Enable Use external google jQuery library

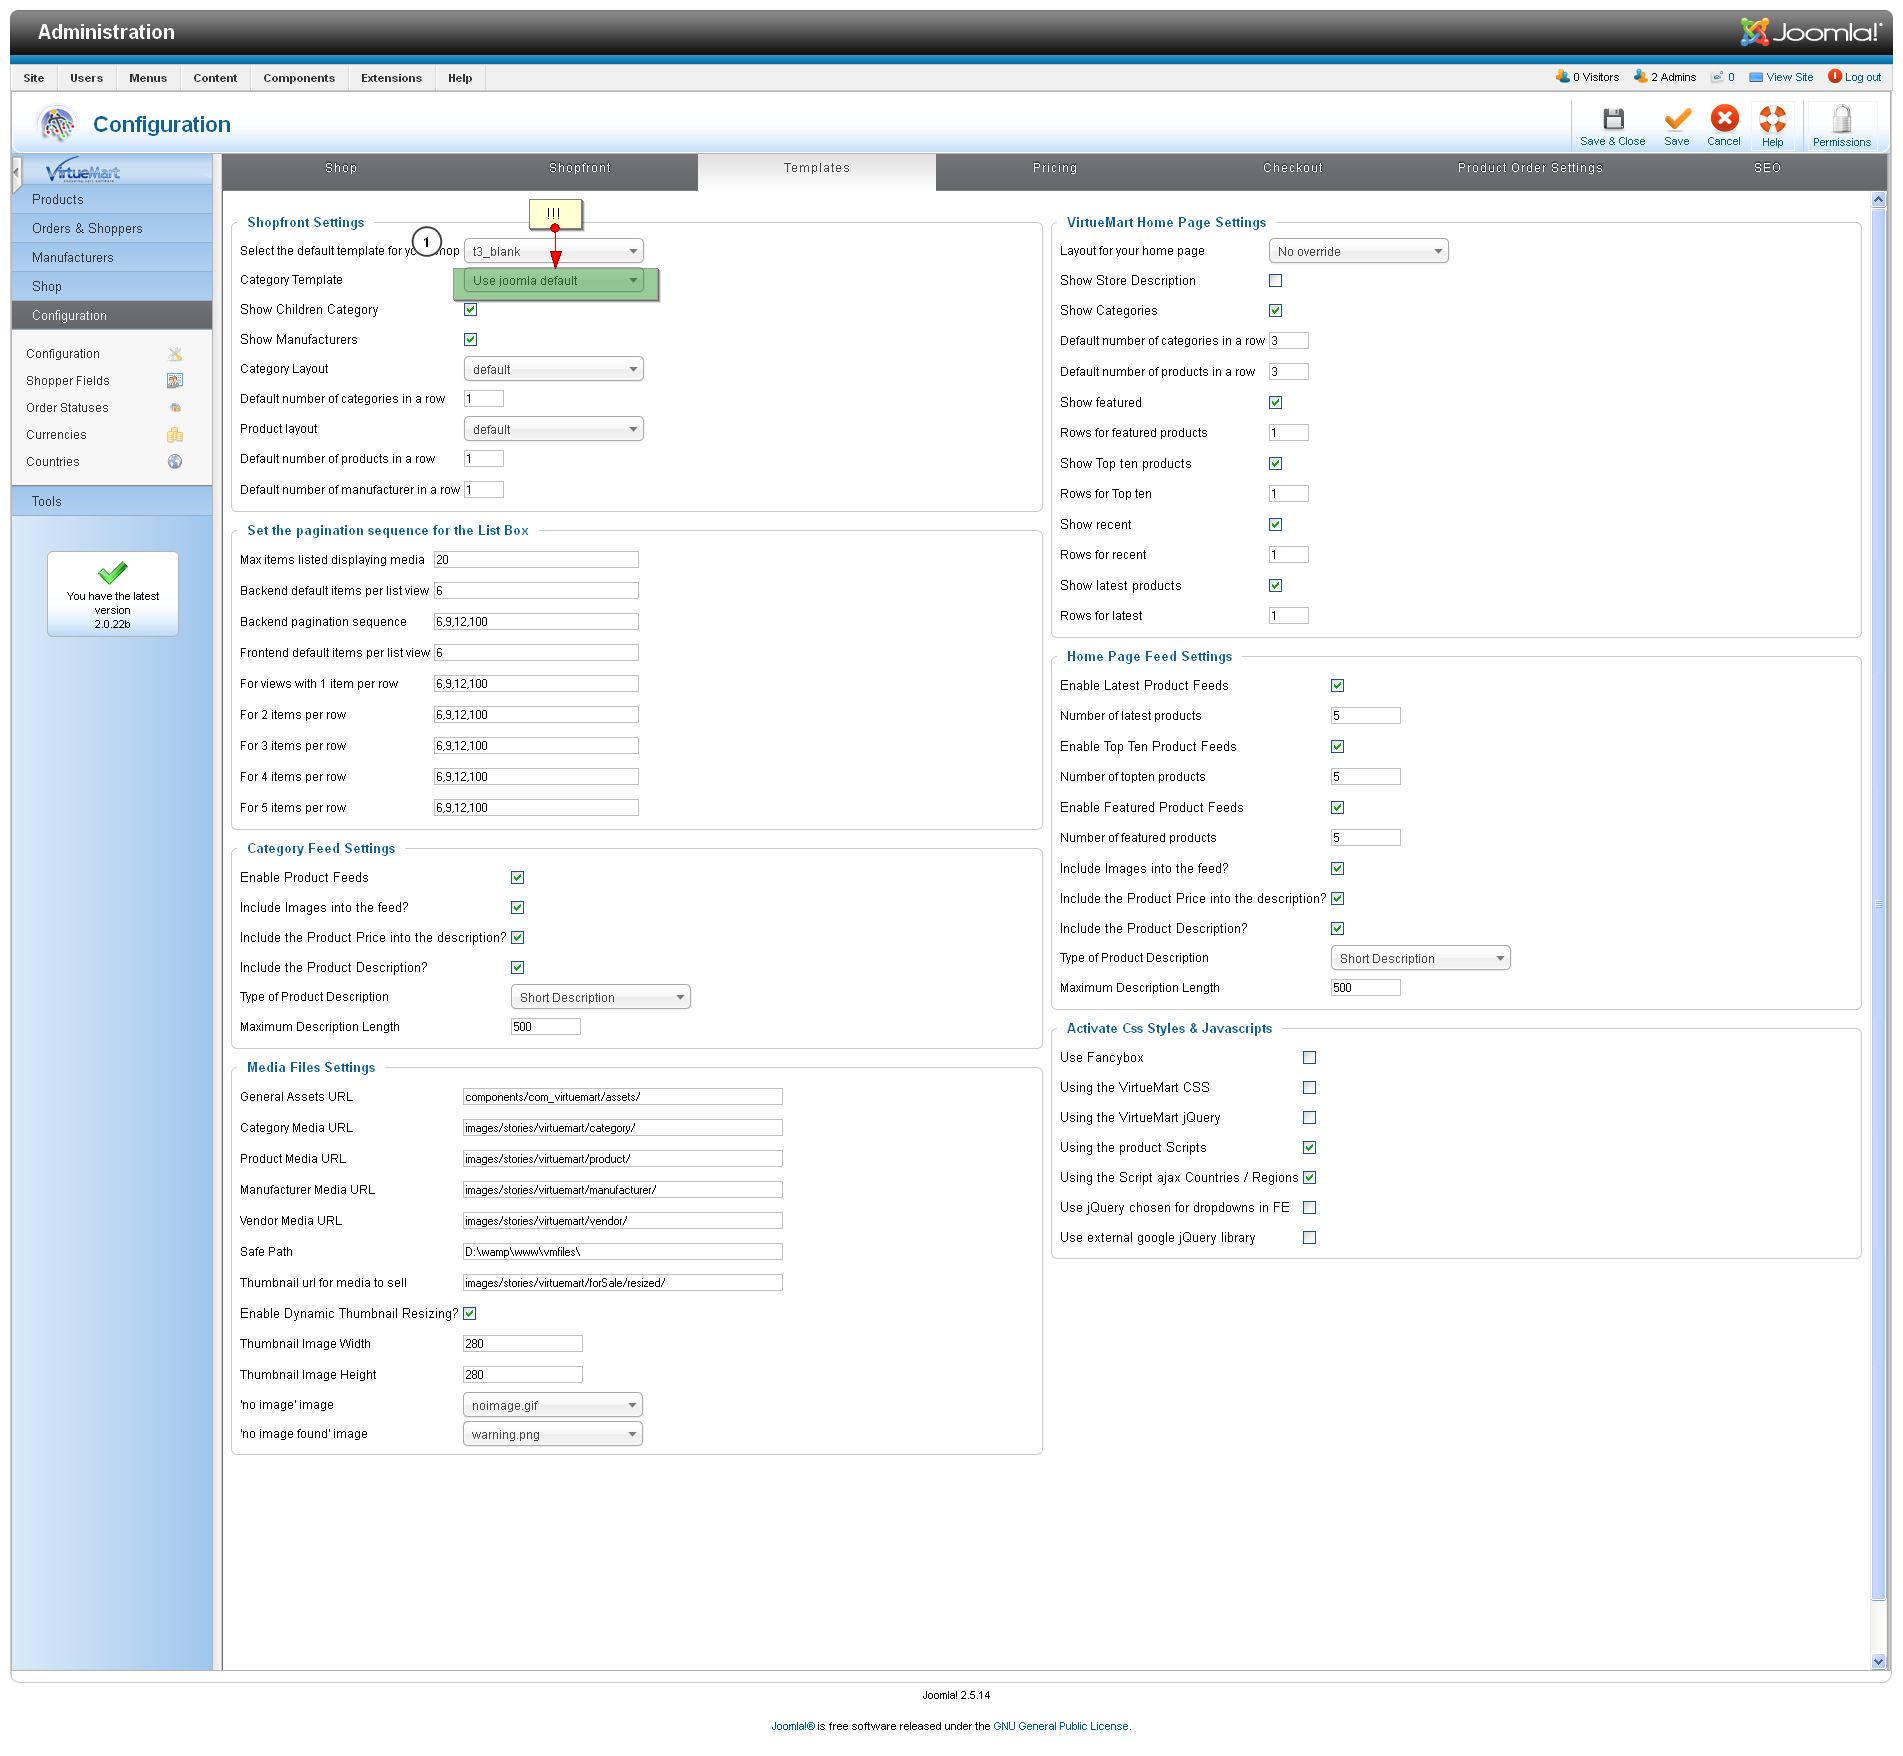[1309, 1238]
